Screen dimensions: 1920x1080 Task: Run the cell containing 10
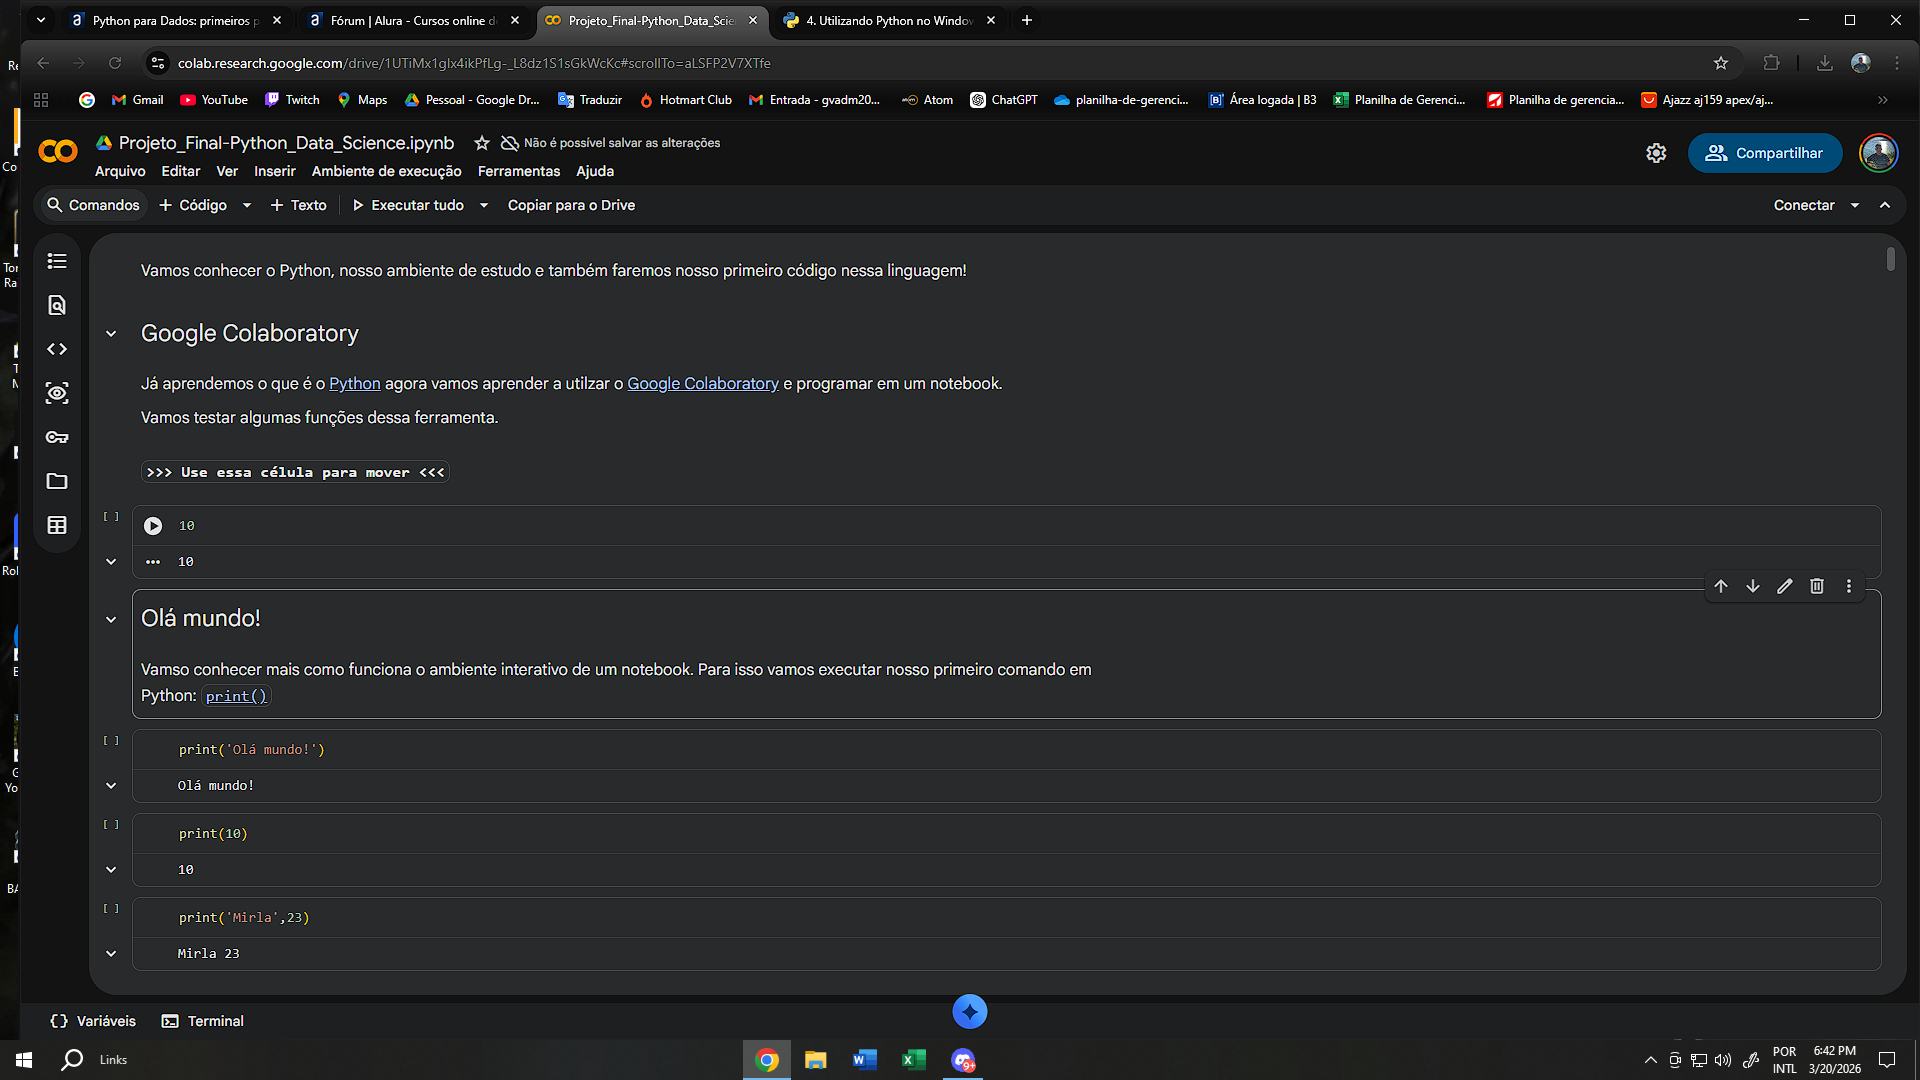(153, 526)
